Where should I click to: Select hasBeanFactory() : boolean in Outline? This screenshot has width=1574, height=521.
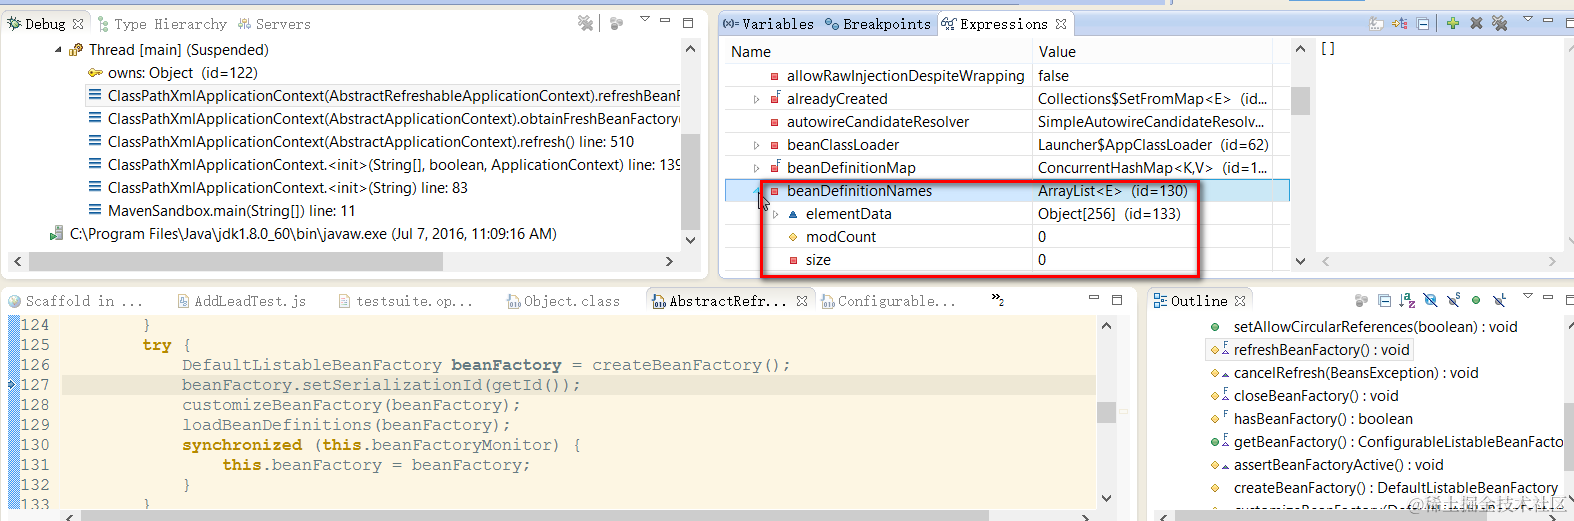[1310, 419]
